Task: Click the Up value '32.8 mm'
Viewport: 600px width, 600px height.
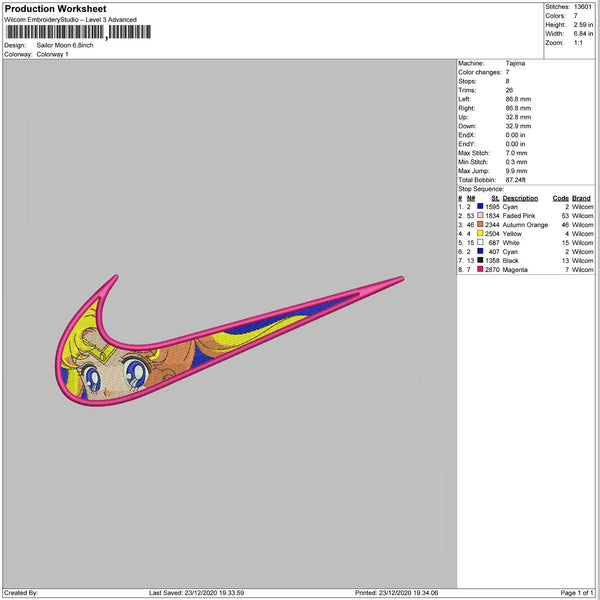Action: [518, 117]
